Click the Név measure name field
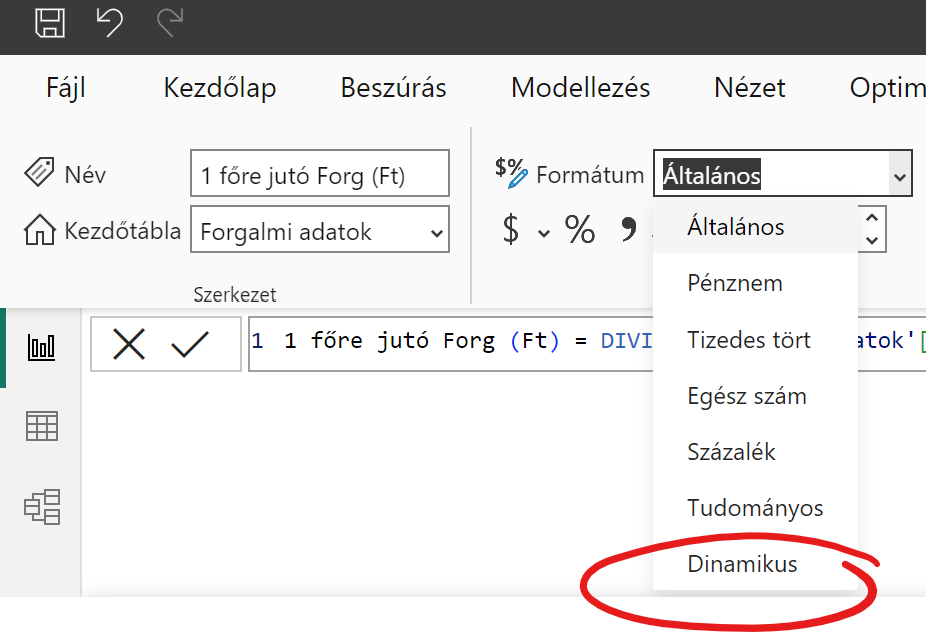This screenshot has width=926, height=634. coord(319,177)
